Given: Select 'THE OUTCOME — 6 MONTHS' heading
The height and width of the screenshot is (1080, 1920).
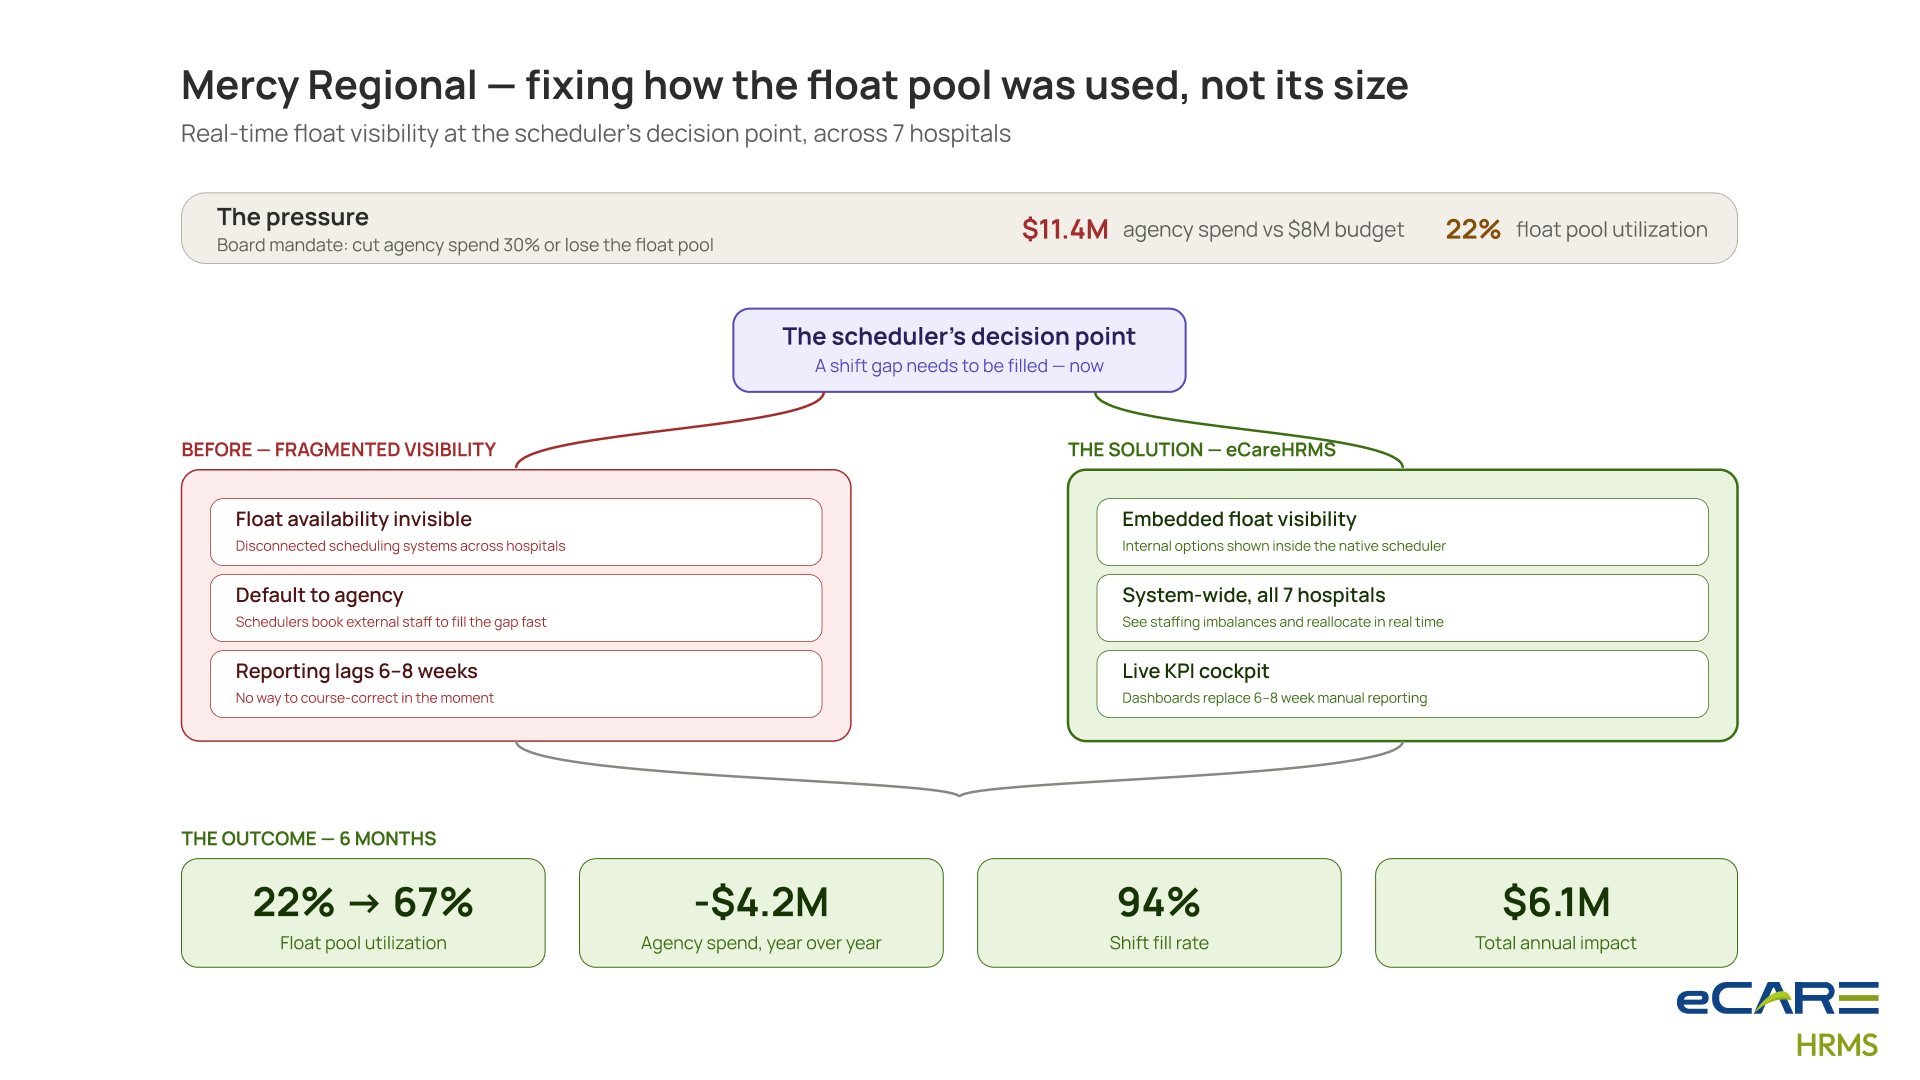Looking at the screenshot, I should tap(309, 839).
